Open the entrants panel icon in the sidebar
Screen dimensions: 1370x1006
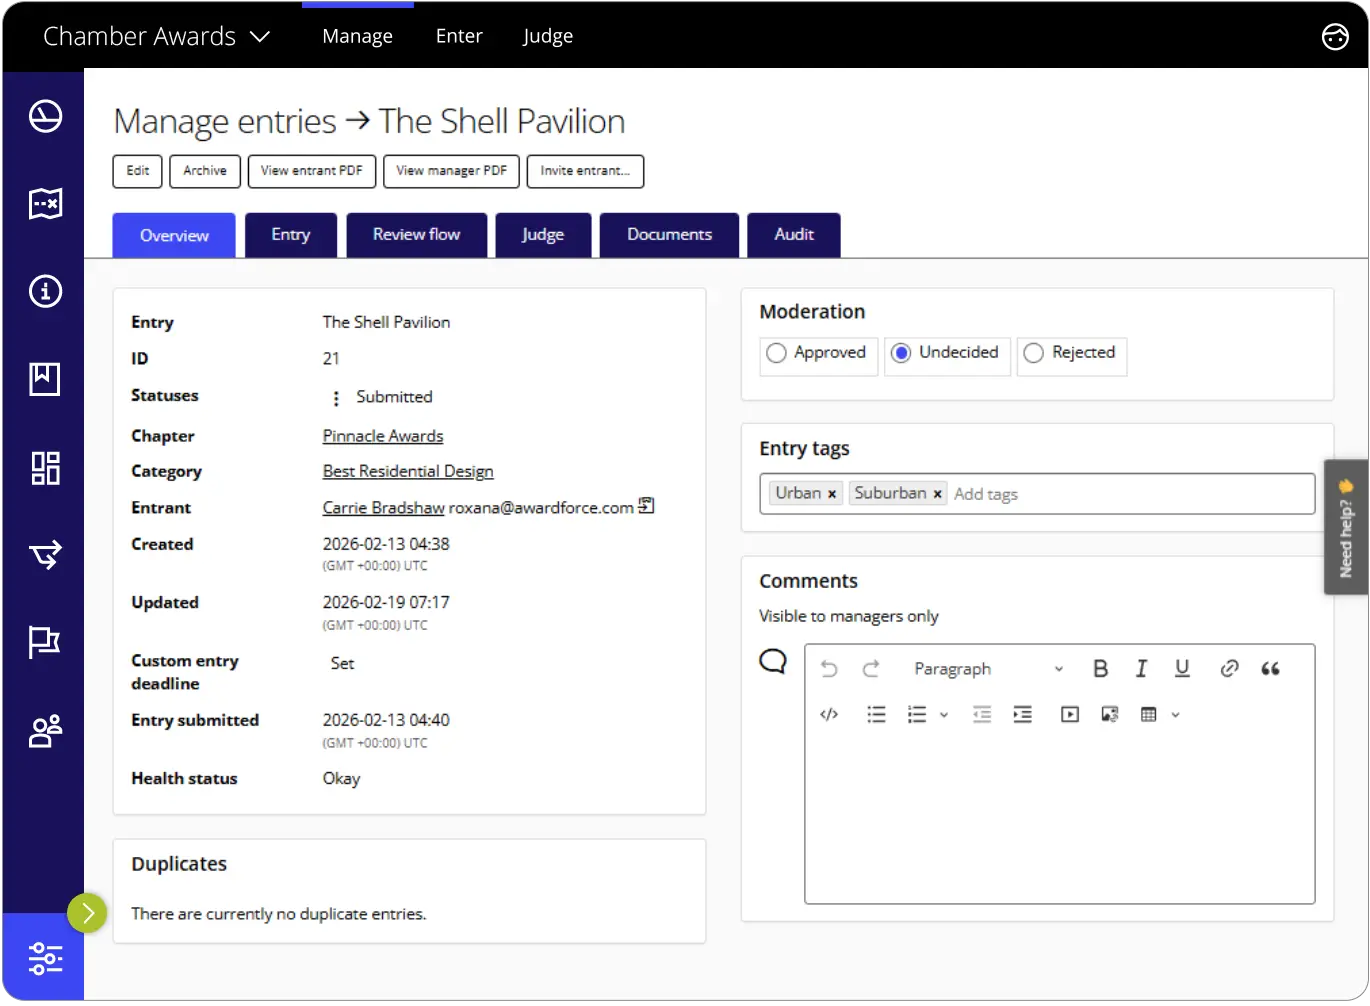[x=45, y=731]
